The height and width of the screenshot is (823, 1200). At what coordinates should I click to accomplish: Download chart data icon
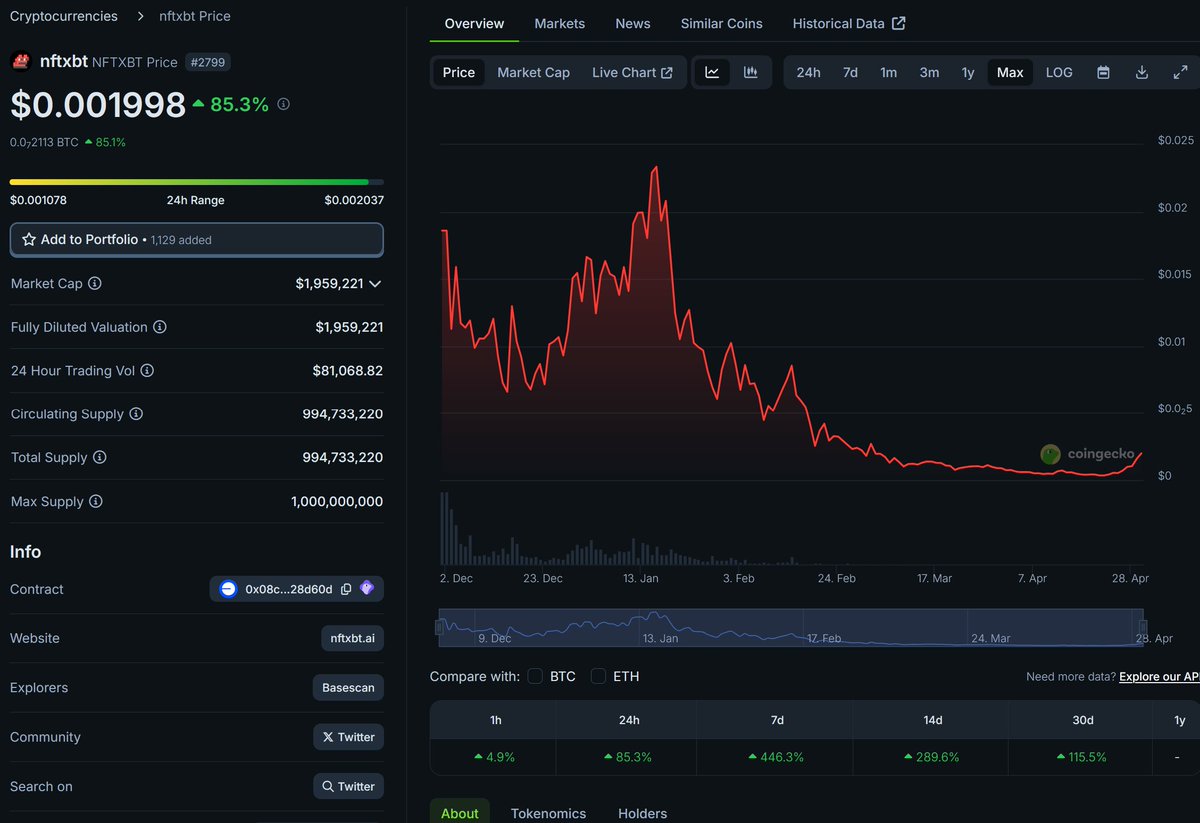tap(1142, 72)
